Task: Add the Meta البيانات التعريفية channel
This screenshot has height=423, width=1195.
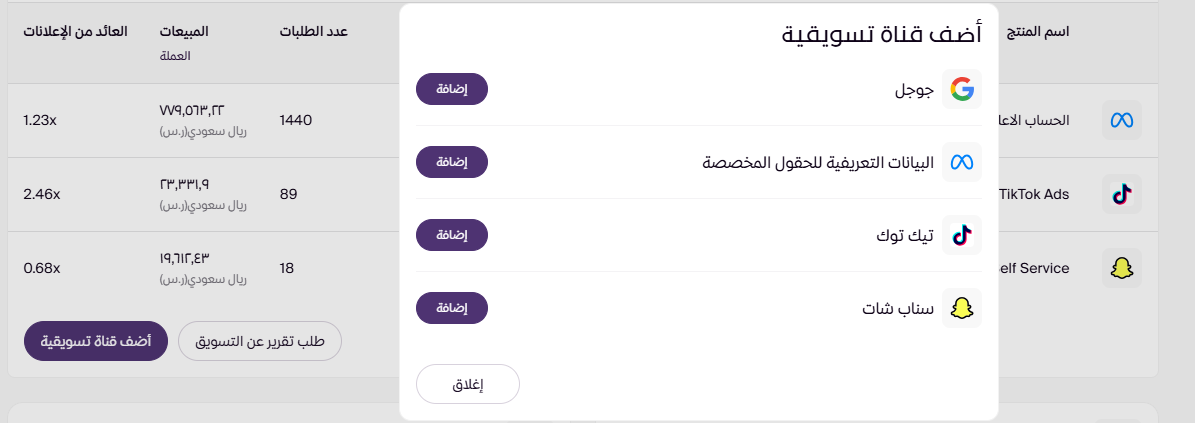Action: coord(452,162)
